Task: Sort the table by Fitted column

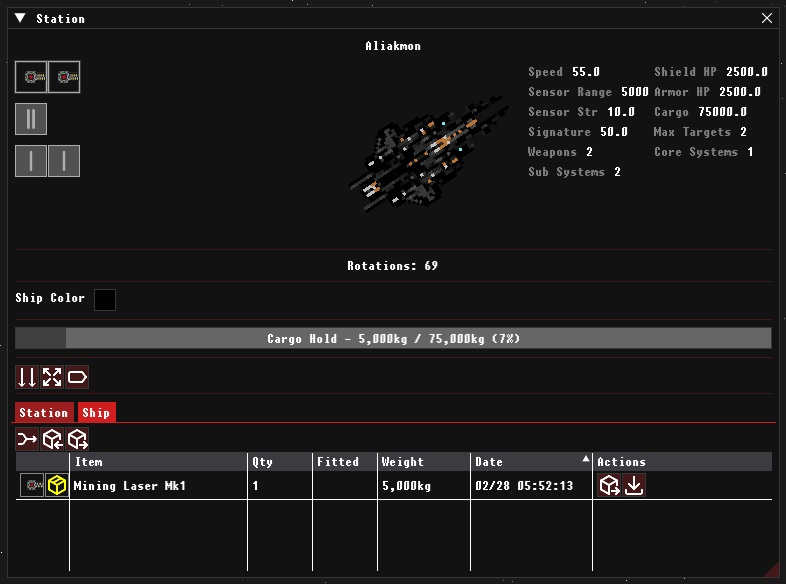Action: pyautogui.click(x=344, y=462)
